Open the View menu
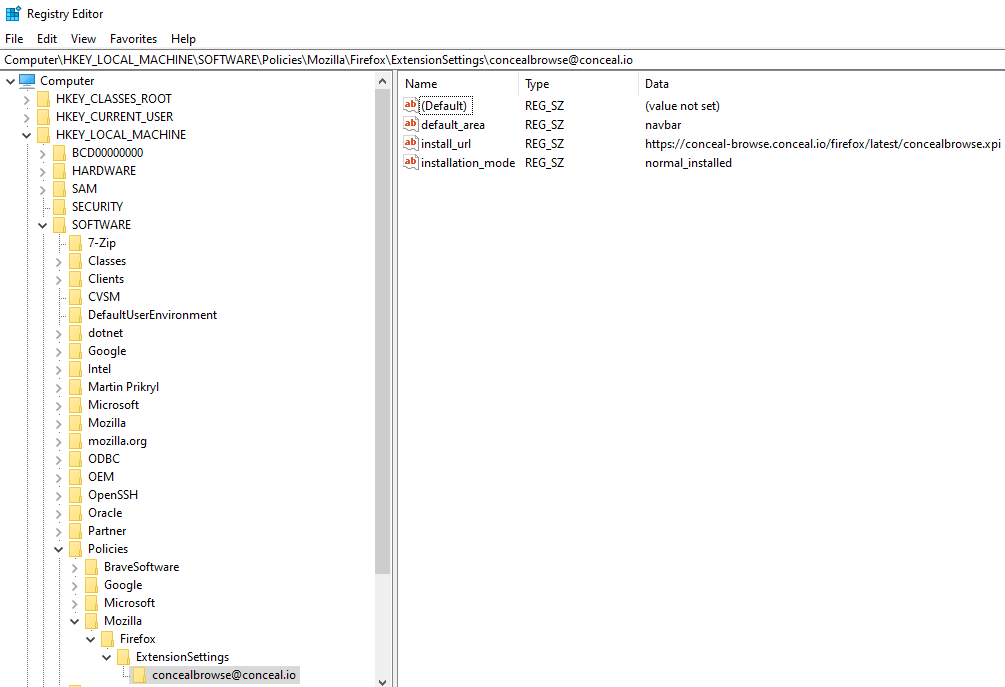1005x687 pixels. pos(83,38)
